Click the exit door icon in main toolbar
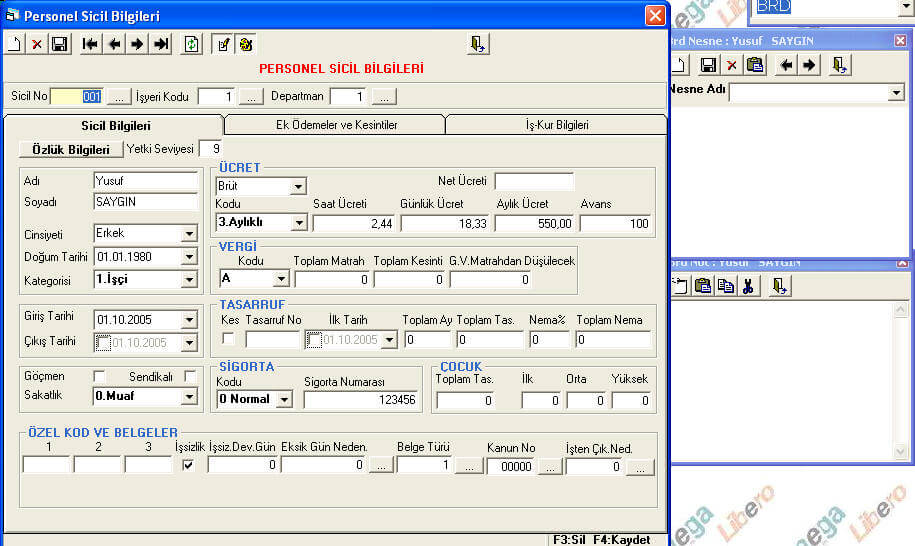The height and width of the screenshot is (546, 915). (478, 44)
